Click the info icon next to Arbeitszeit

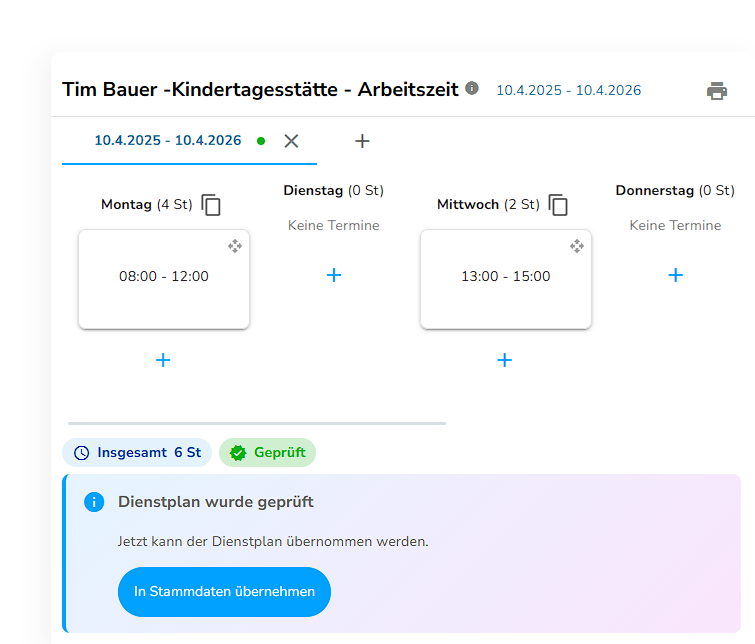(x=472, y=89)
